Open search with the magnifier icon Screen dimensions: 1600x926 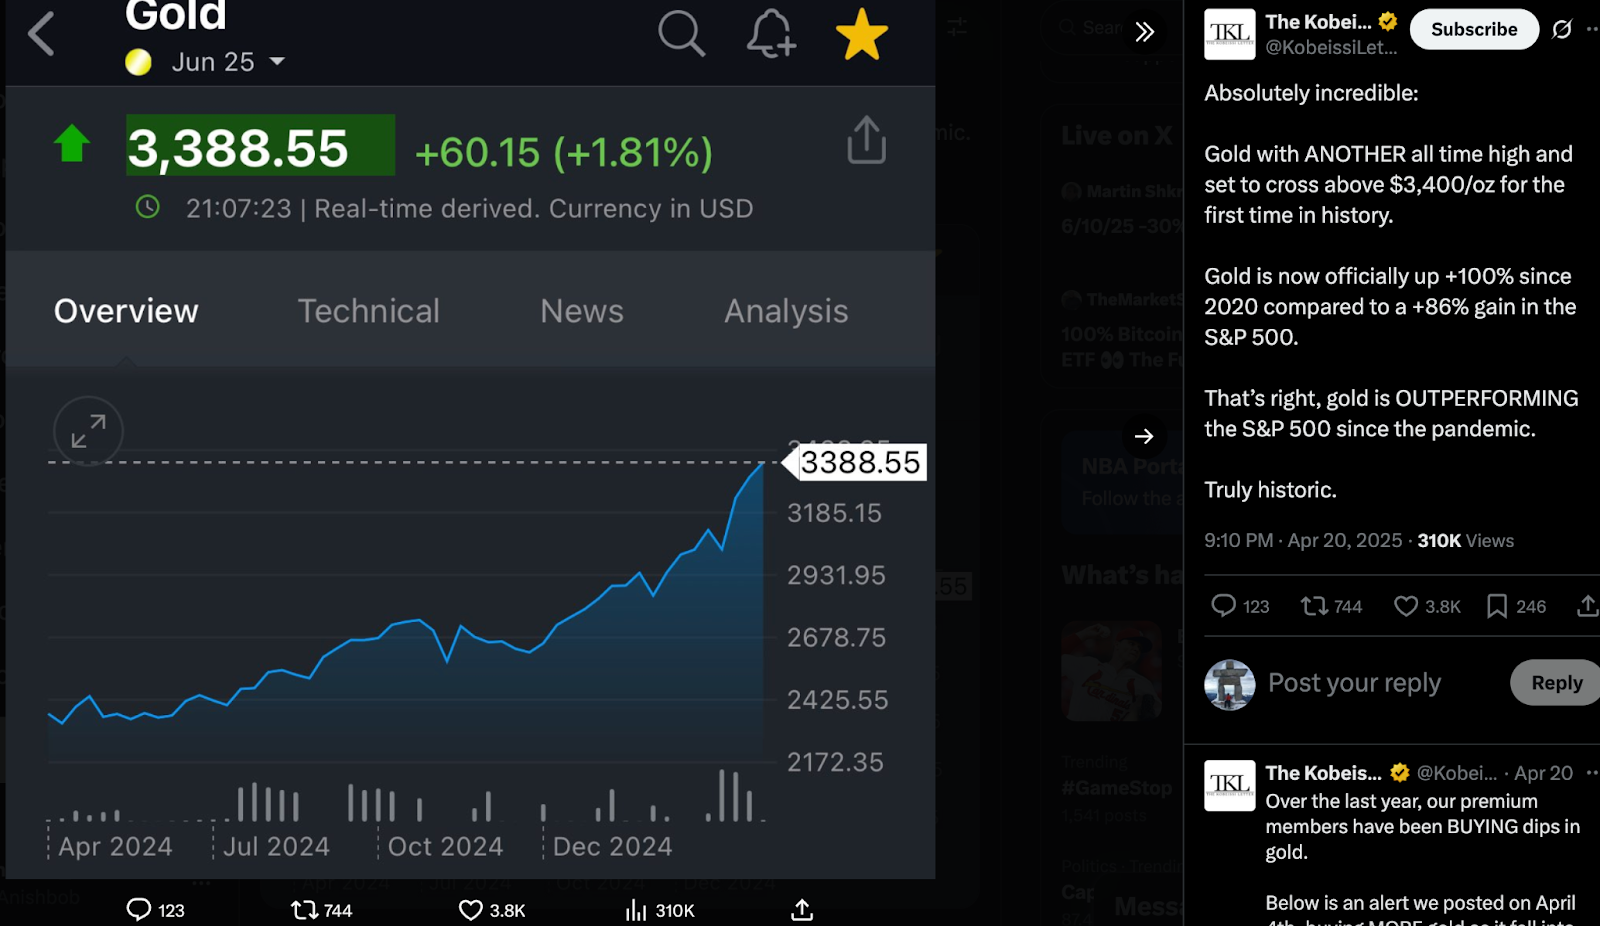pos(682,34)
